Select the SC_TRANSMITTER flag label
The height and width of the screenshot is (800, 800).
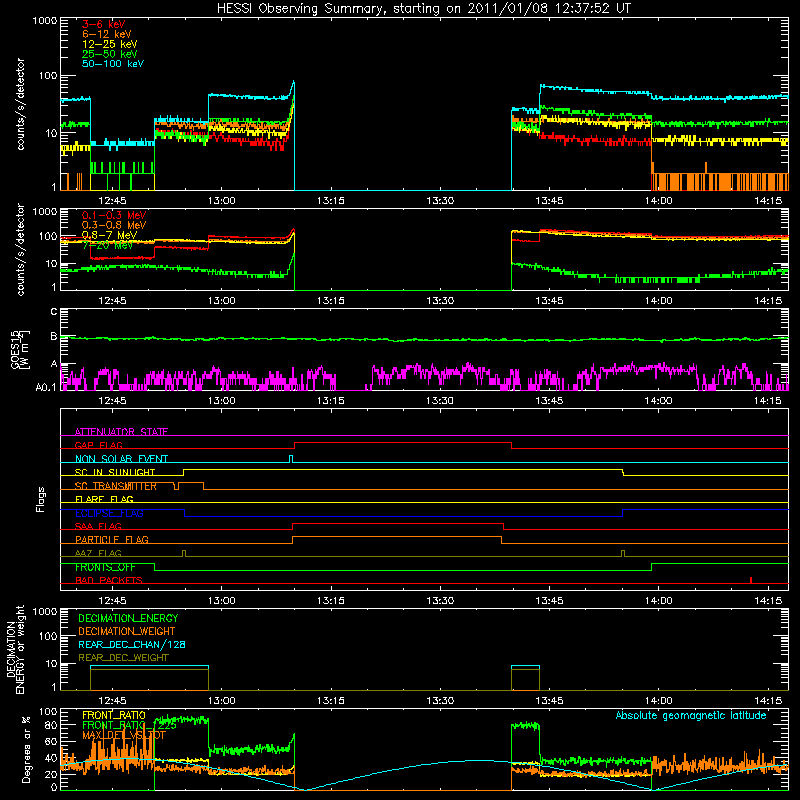pos(116,486)
